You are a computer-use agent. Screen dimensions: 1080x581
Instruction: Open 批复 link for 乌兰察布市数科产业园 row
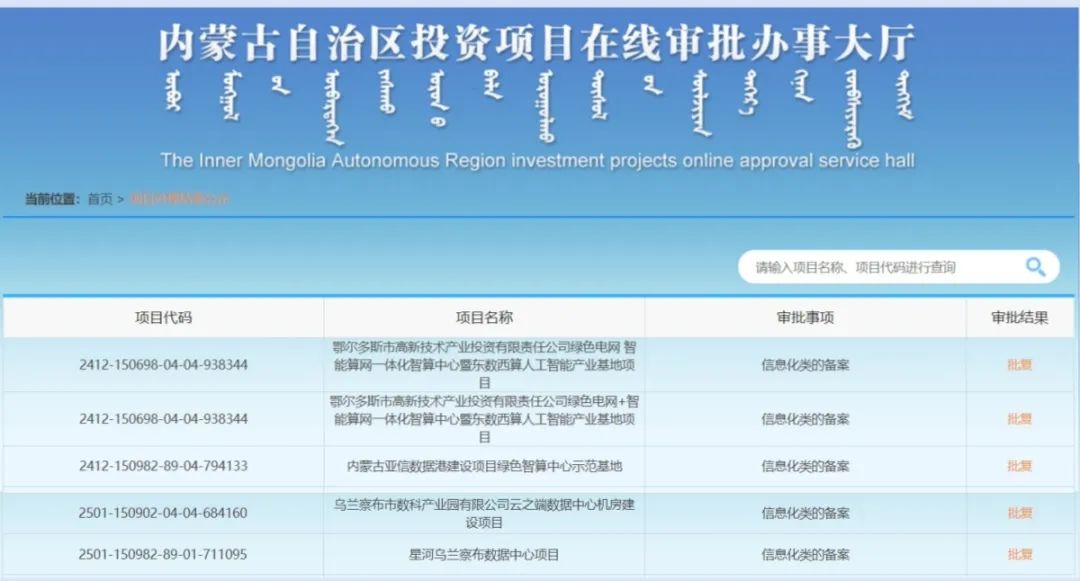(1019, 513)
